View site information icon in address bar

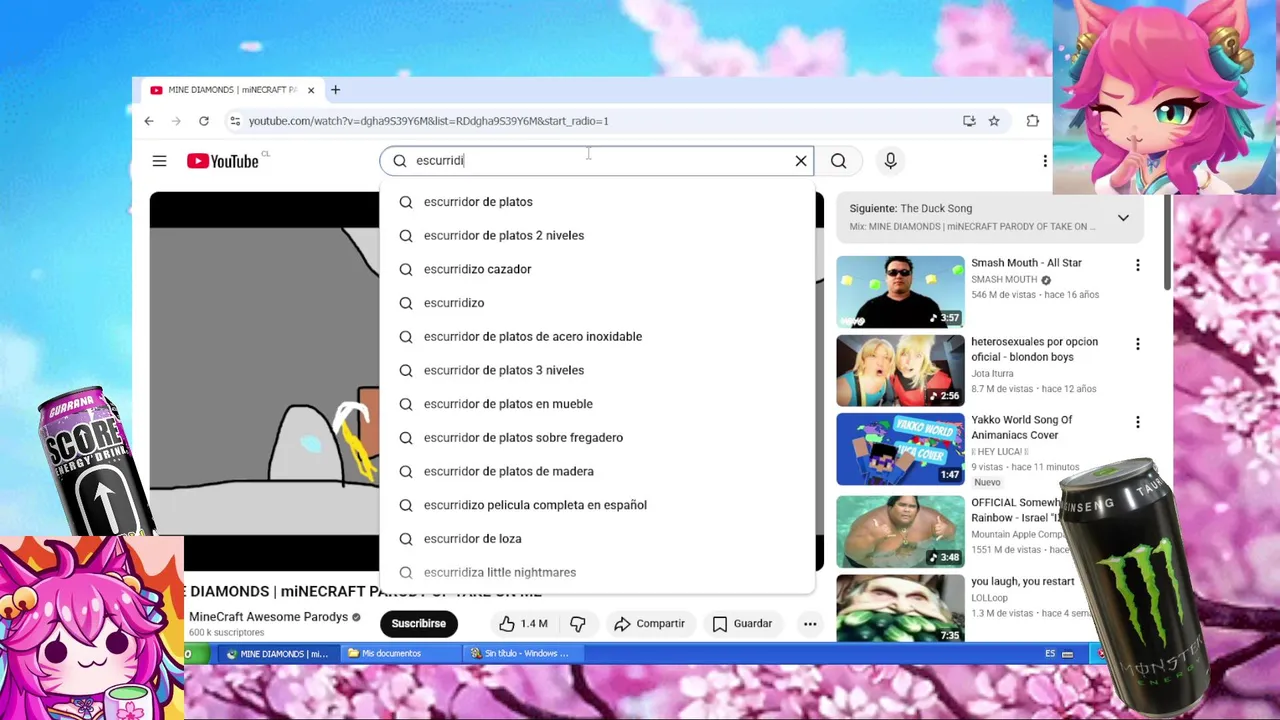(x=235, y=121)
